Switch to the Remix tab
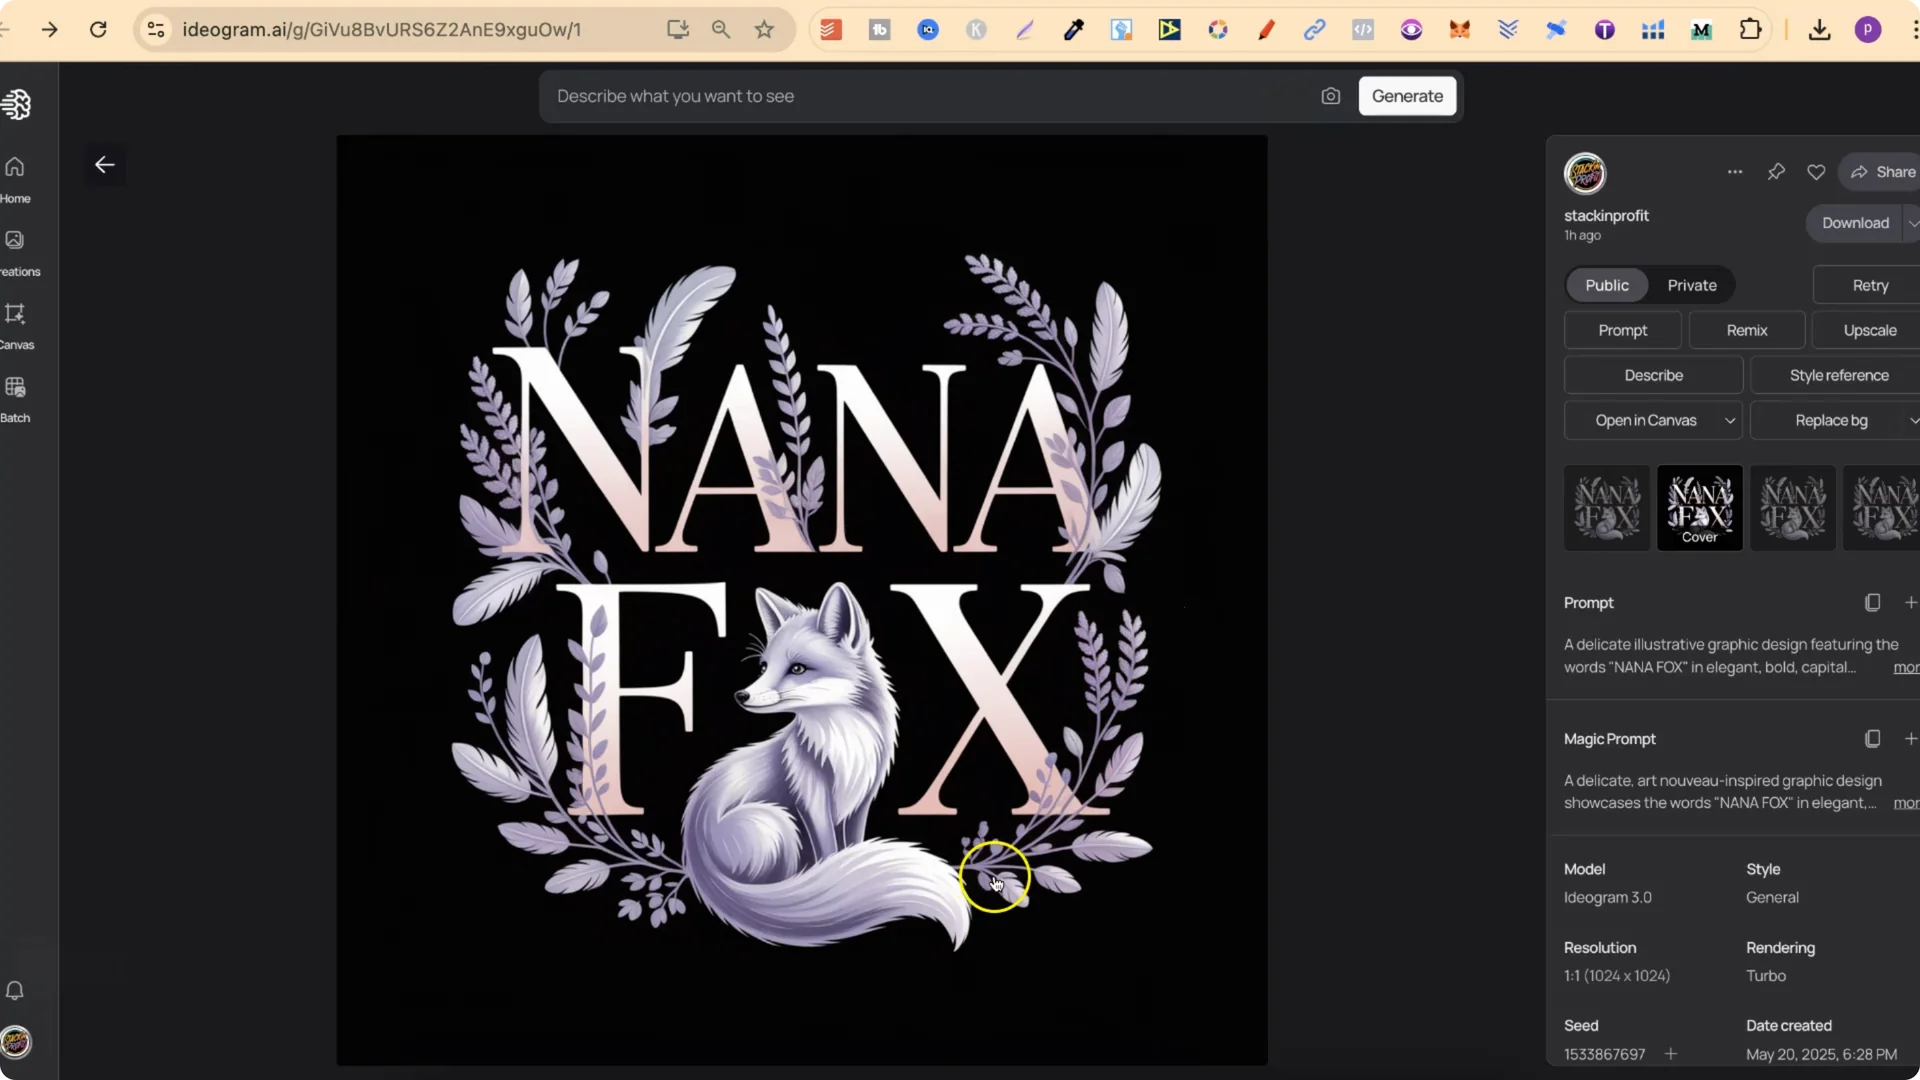This screenshot has width=1920, height=1080. 1747,330
